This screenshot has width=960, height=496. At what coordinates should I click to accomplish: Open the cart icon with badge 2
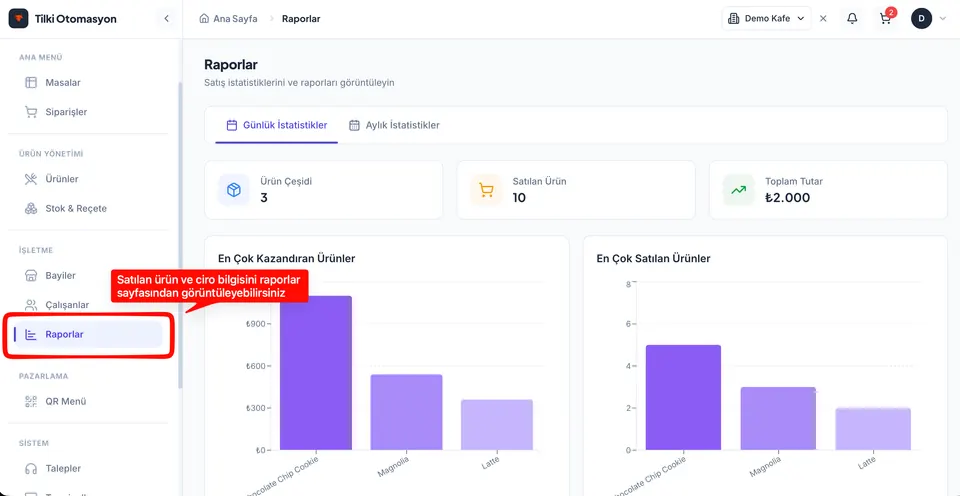pyautogui.click(x=885, y=18)
